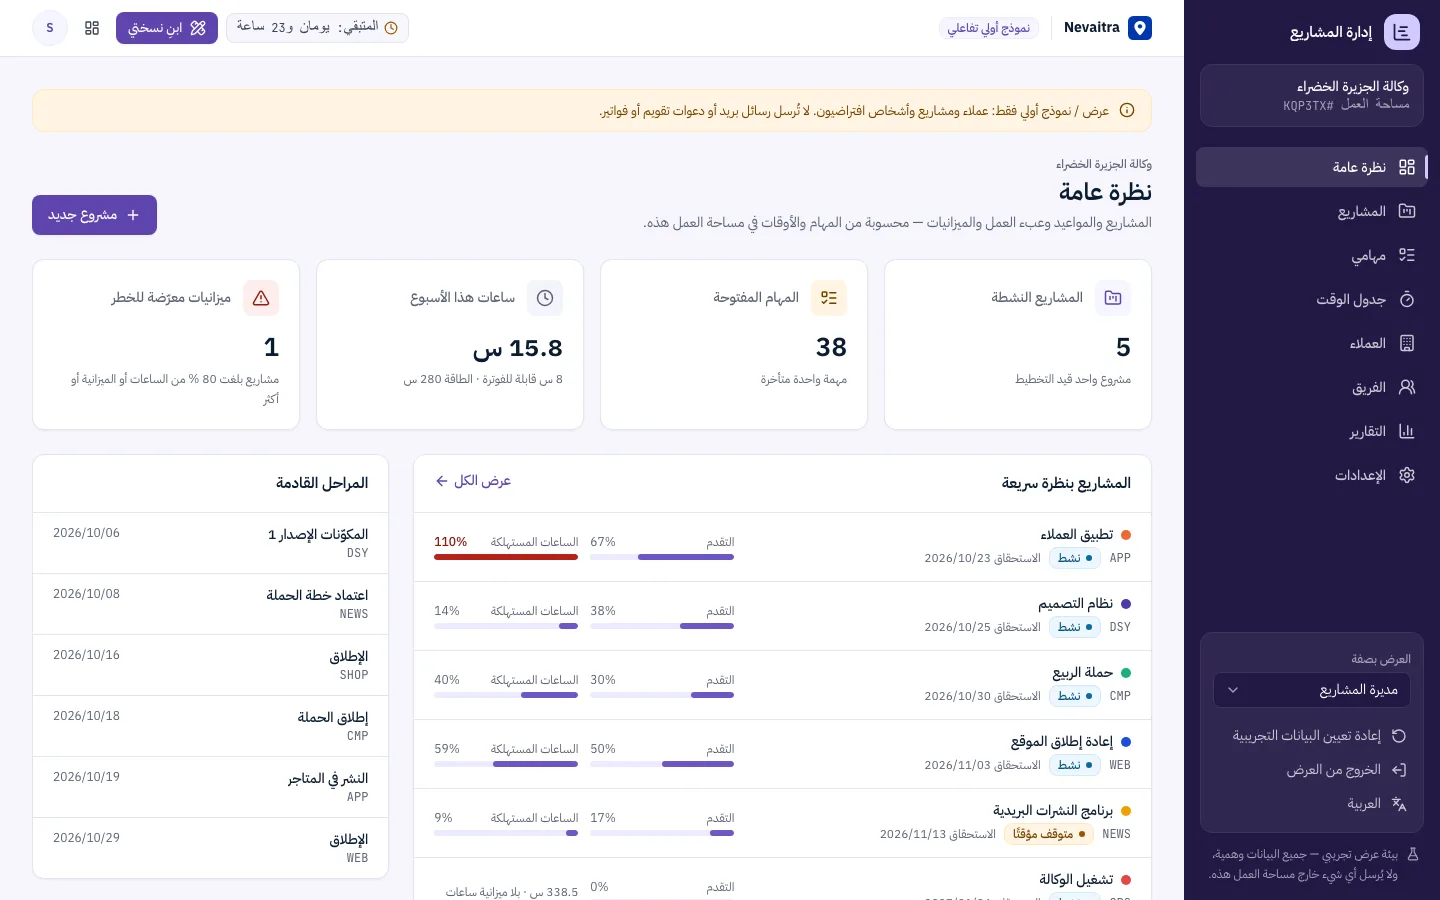Click the الإعدادات gear icon
This screenshot has height=900, width=1440.
(x=1407, y=475)
